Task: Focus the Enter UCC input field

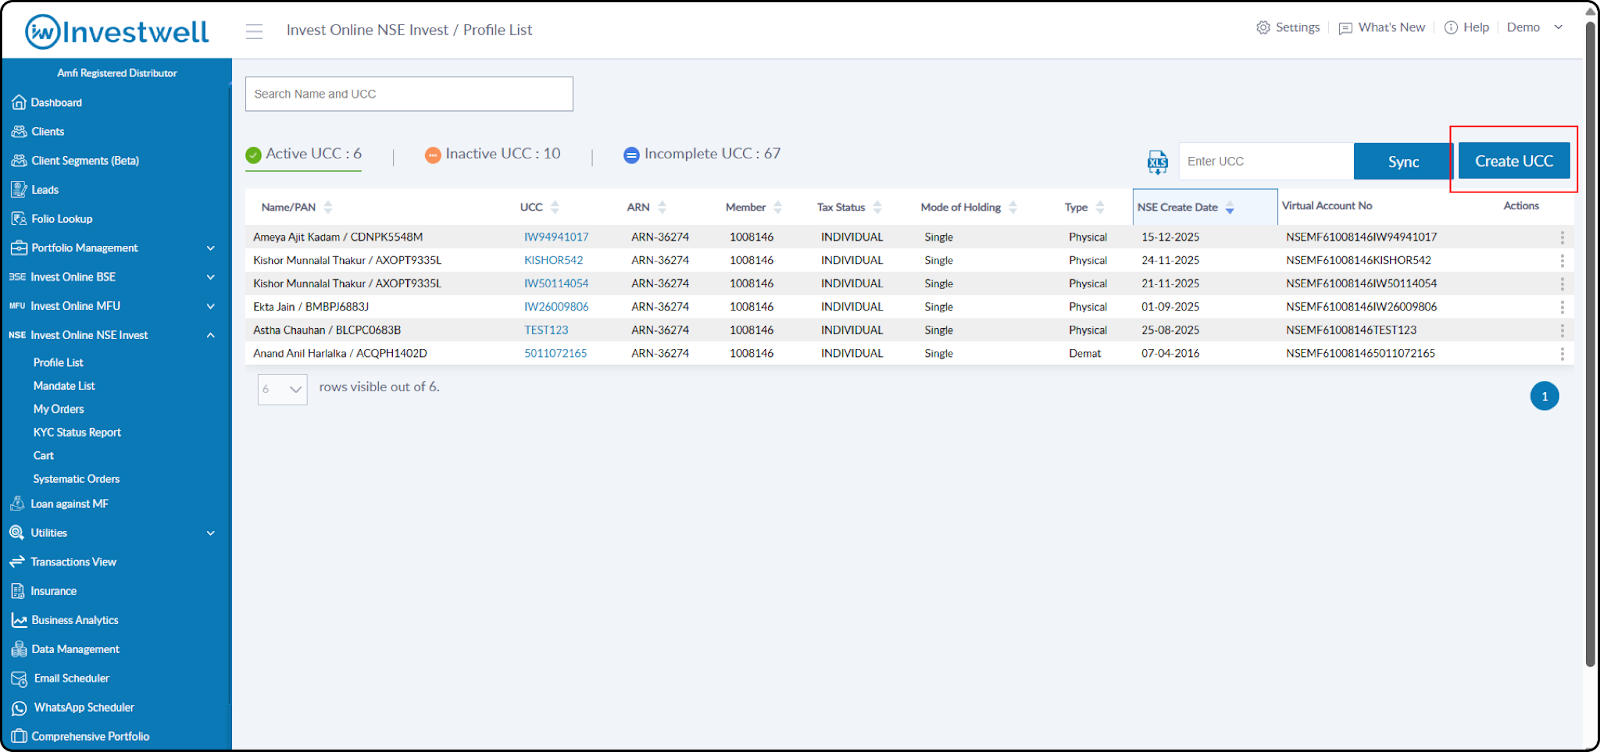Action: coord(1266,161)
